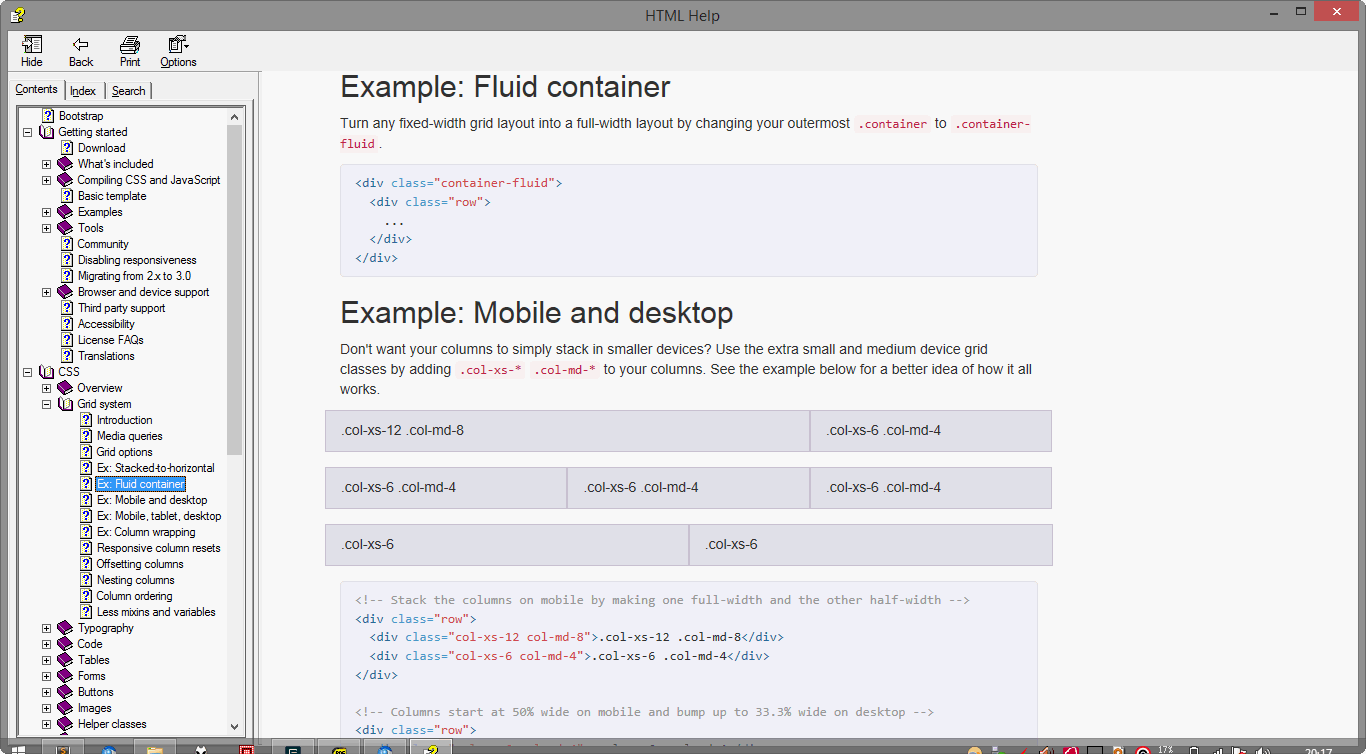Expand the Buttons node

pyautogui.click(x=46, y=692)
